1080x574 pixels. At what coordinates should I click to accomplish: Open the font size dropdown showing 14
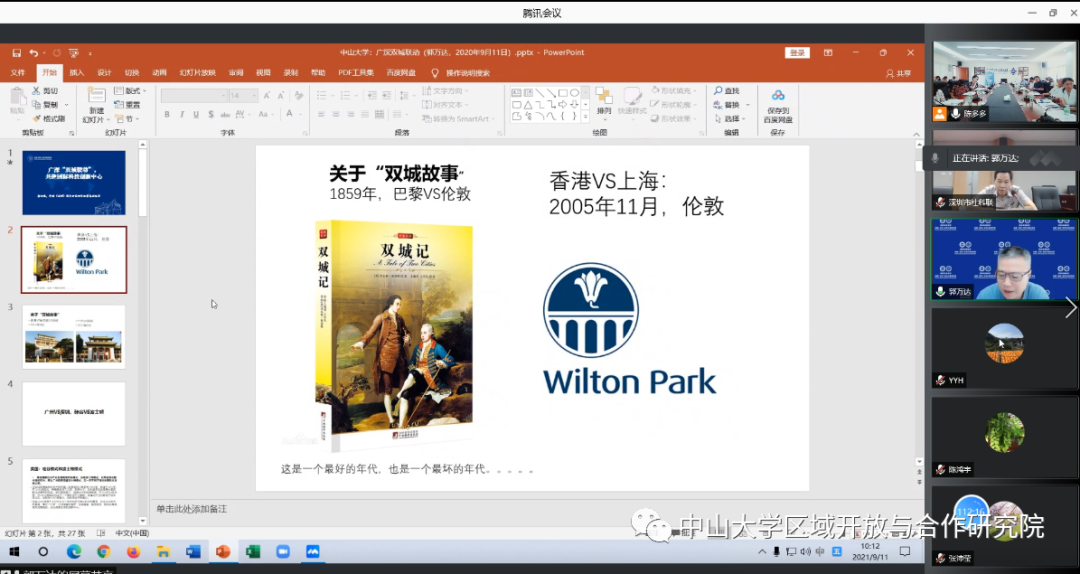tap(254, 96)
